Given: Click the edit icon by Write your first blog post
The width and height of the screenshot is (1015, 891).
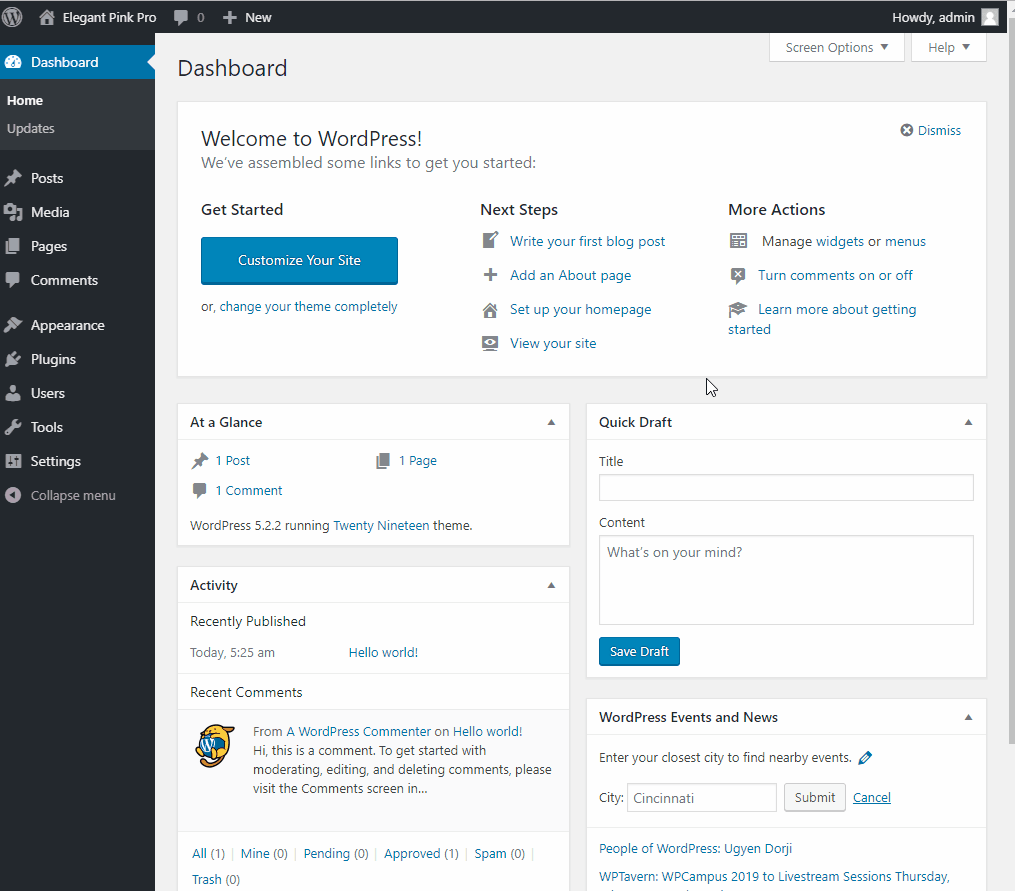Looking at the screenshot, I should (x=490, y=240).
